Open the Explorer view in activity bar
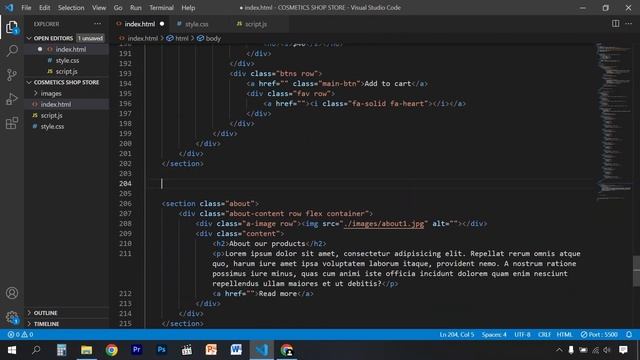This screenshot has width=640, height=360. (x=12, y=28)
